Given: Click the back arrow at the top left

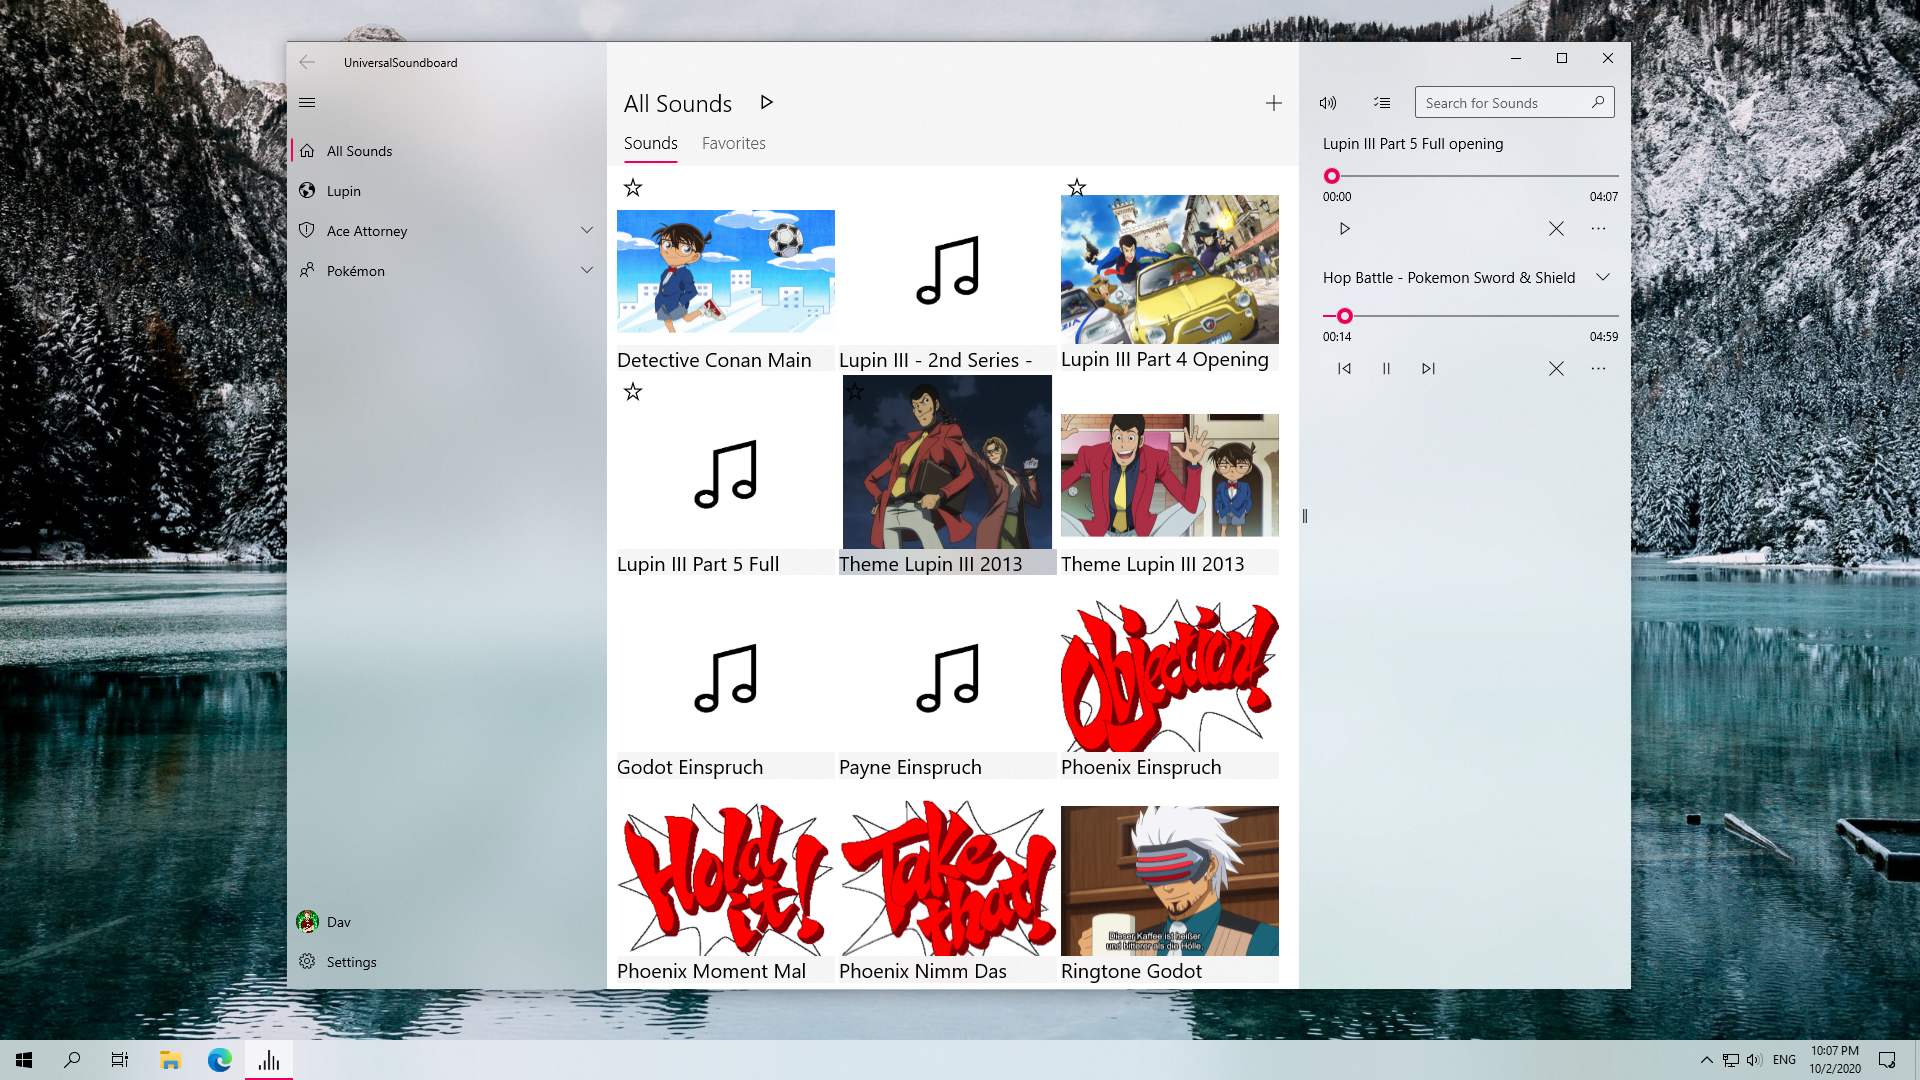Looking at the screenshot, I should [307, 62].
